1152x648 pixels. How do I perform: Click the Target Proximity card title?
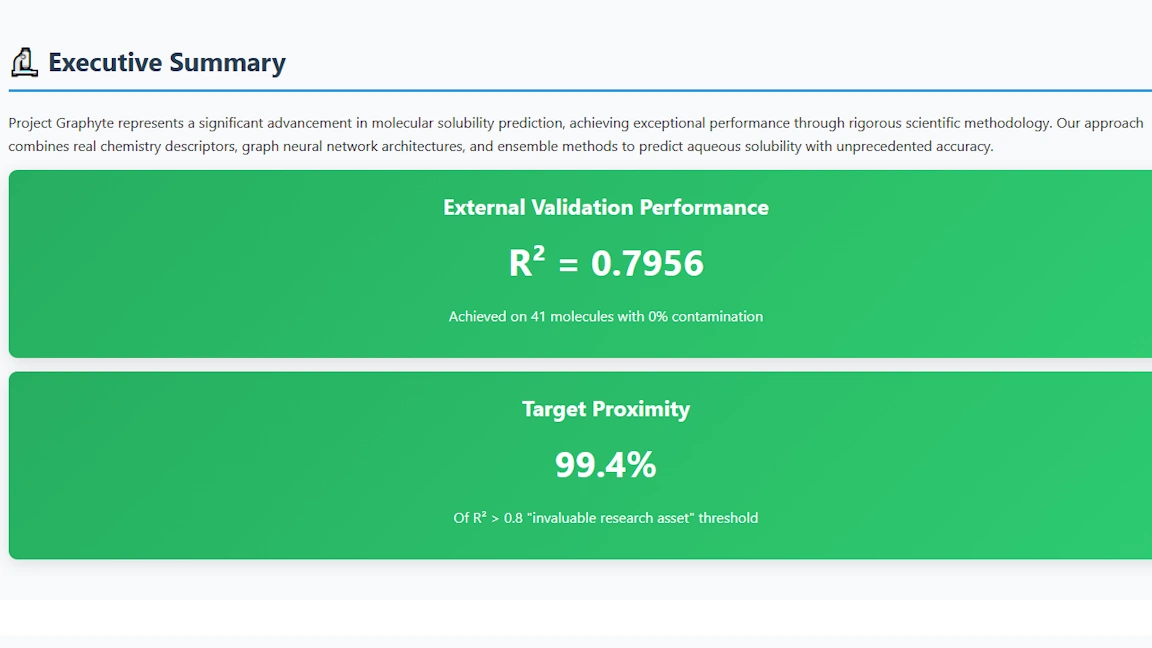point(606,409)
